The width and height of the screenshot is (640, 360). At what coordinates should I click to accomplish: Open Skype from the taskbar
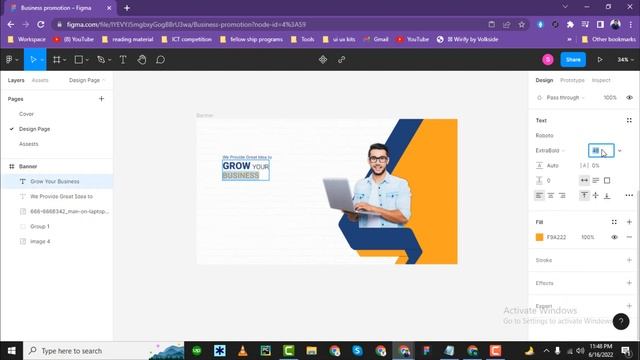click(x=358, y=351)
